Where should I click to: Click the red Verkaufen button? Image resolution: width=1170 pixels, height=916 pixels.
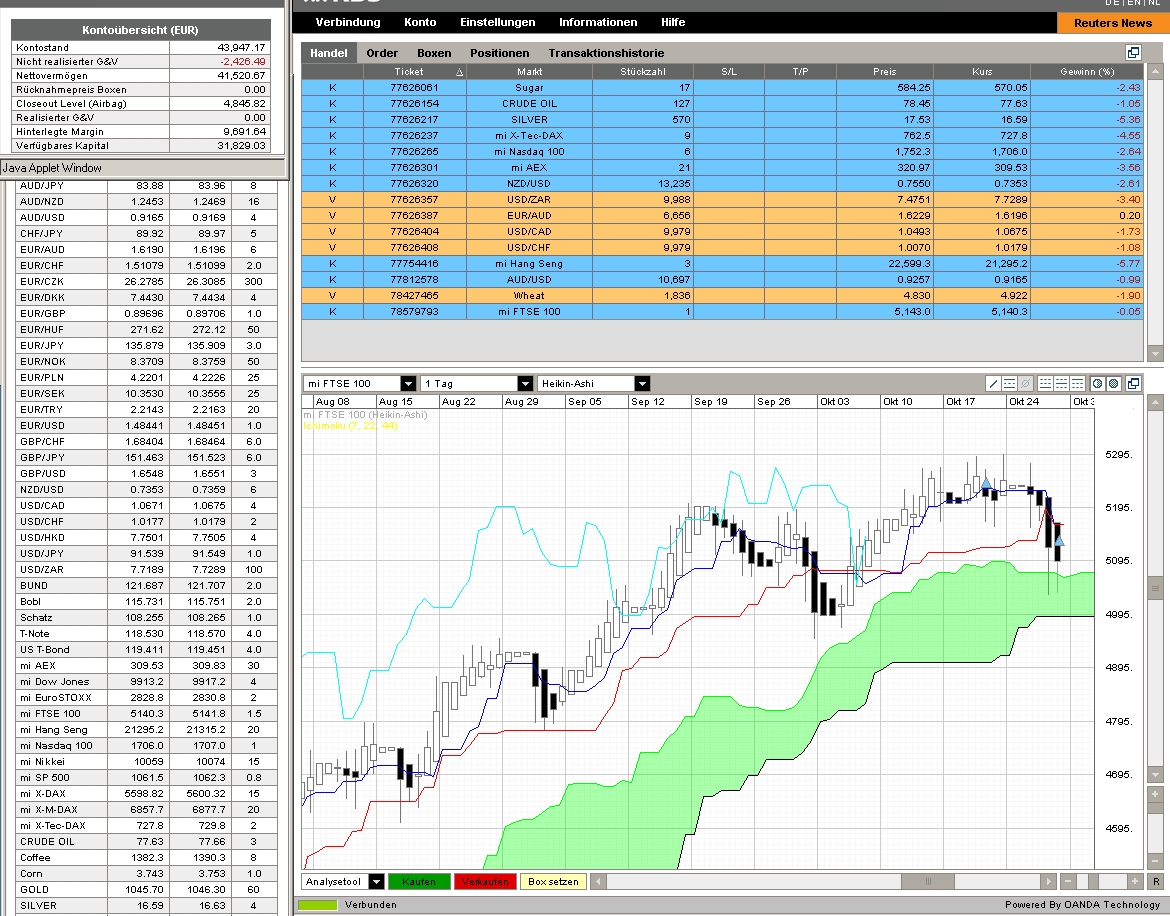tap(485, 882)
